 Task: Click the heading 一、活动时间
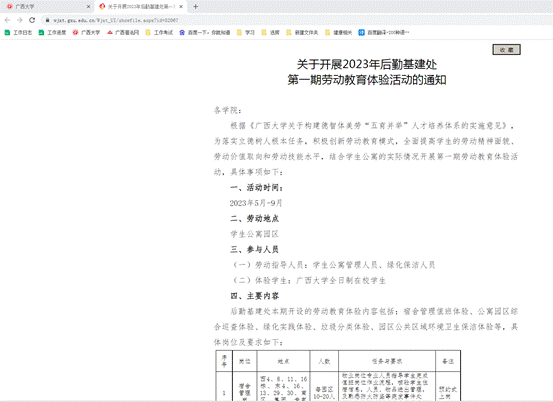point(256,188)
